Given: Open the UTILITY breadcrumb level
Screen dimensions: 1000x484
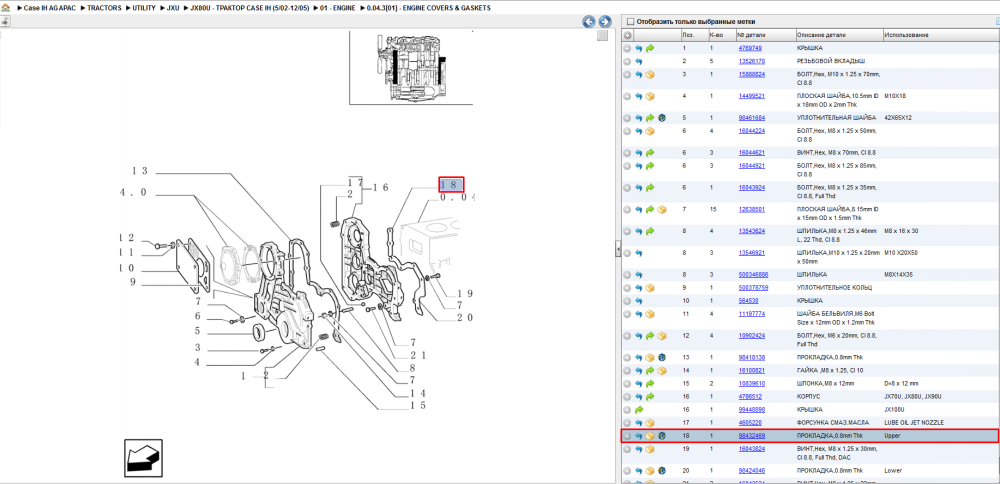Looking at the screenshot, I should 144,8.
